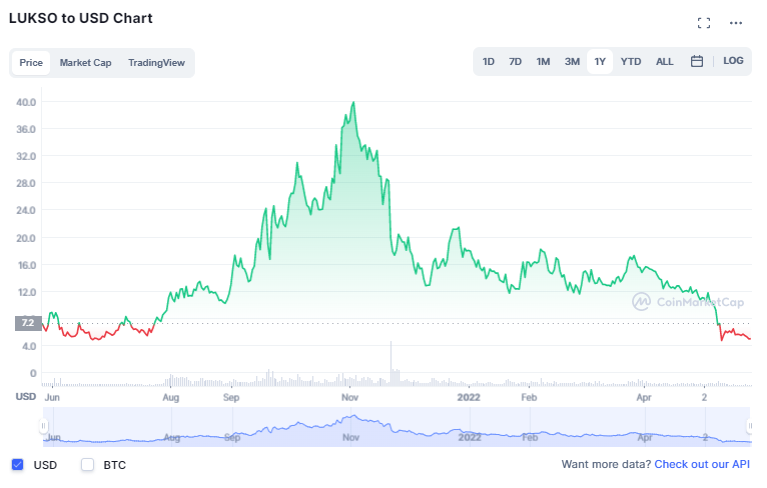Click the tallest volume bar spike

[391, 363]
